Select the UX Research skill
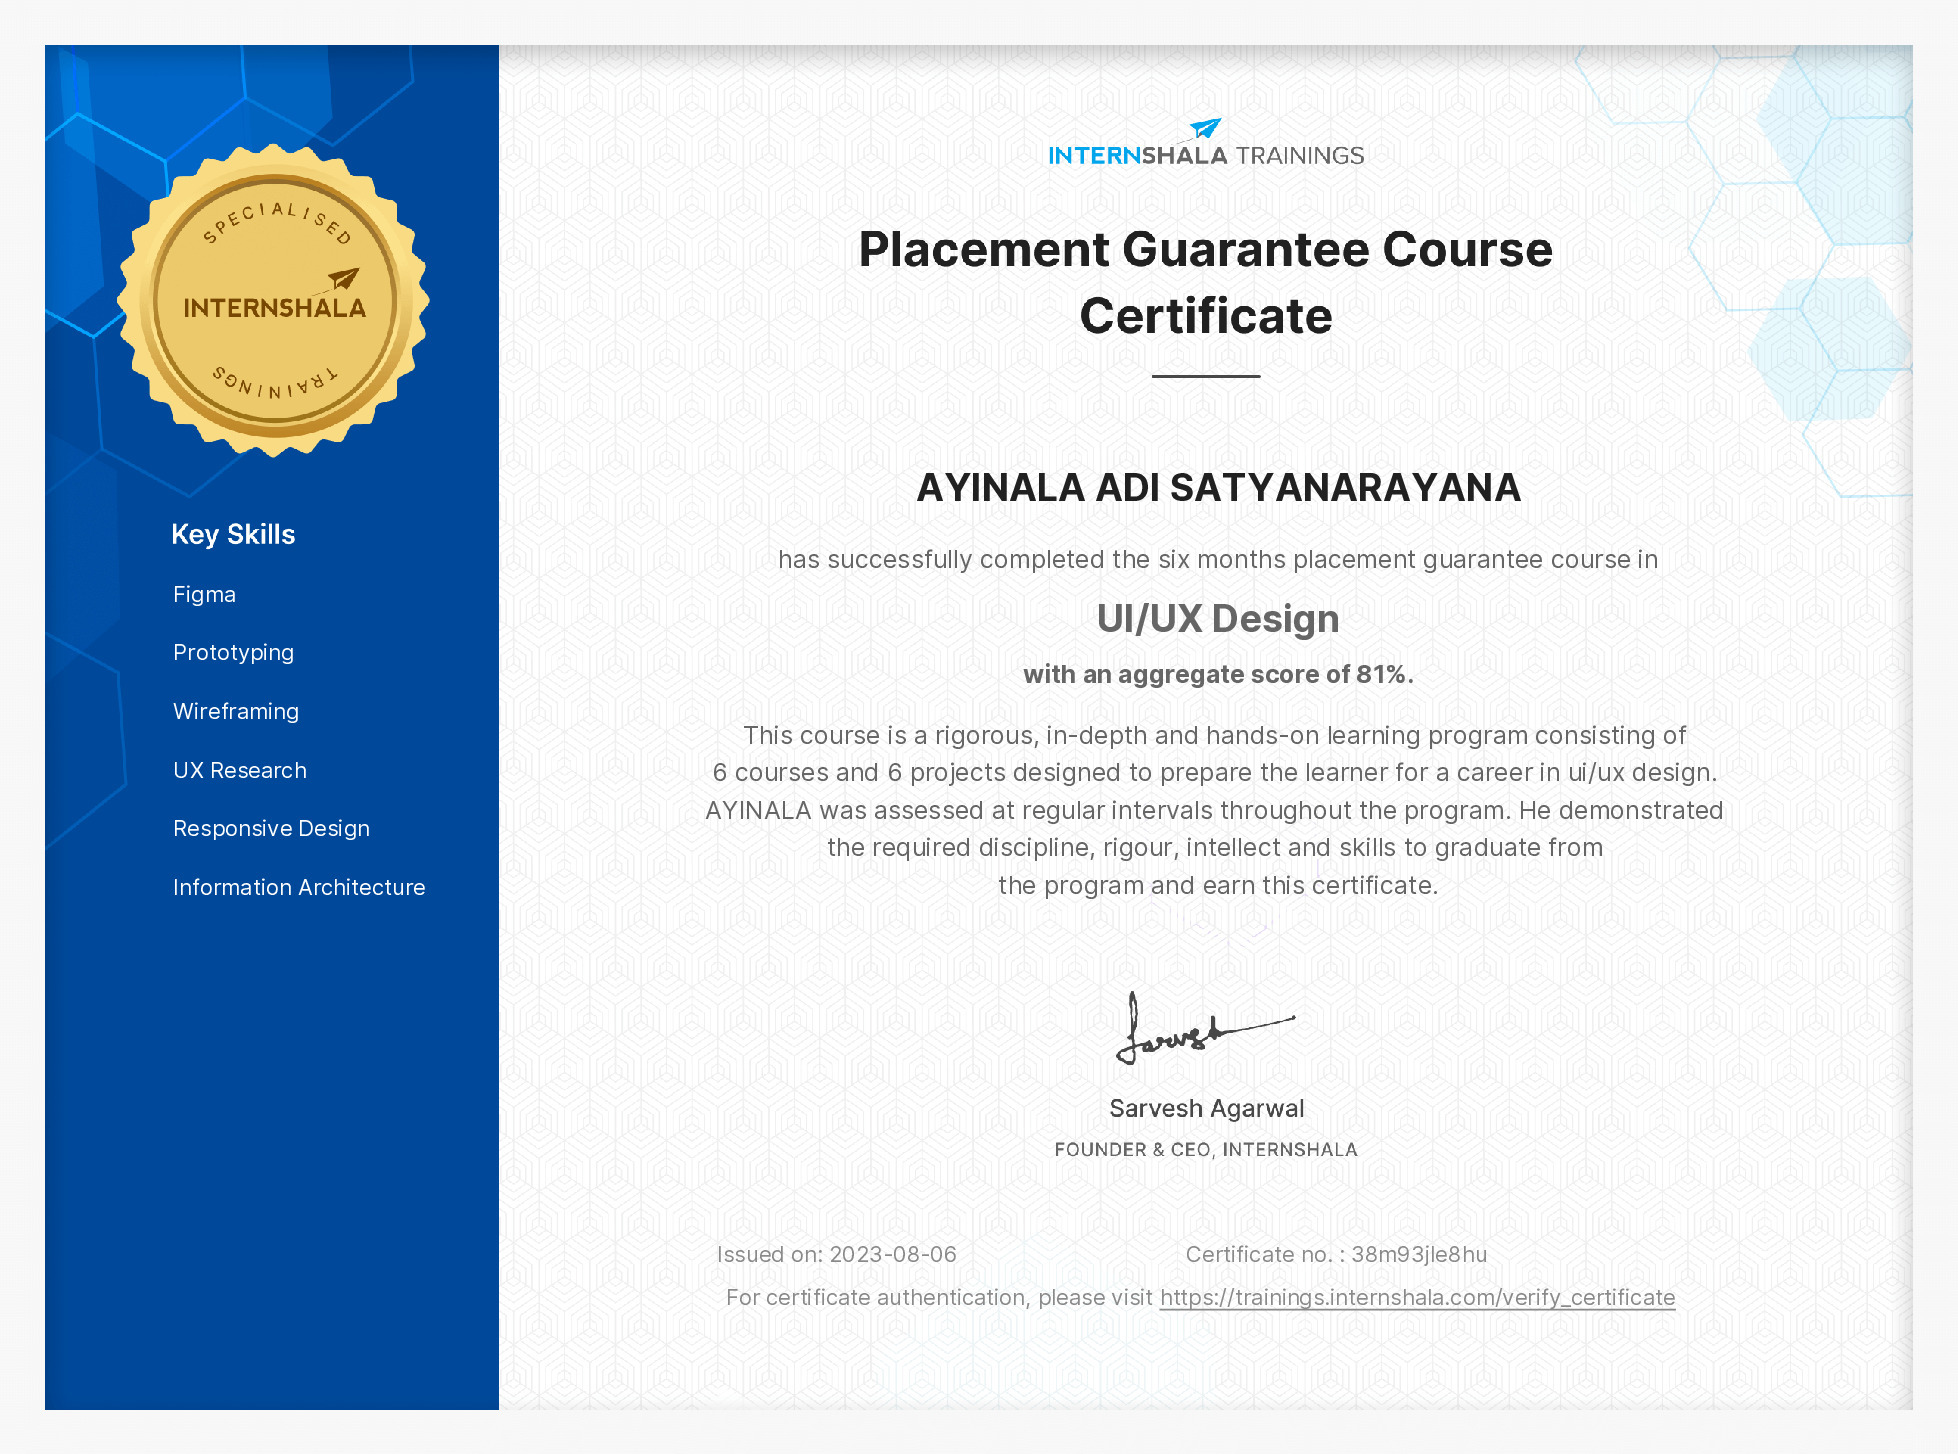The width and height of the screenshot is (1958, 1454). (240, 770)
